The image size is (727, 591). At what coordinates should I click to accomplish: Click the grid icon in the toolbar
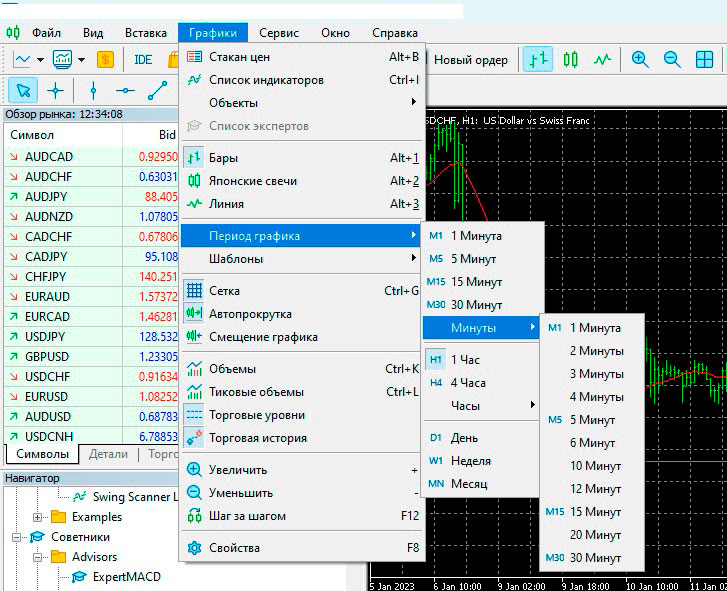click(x=705, y=60)
